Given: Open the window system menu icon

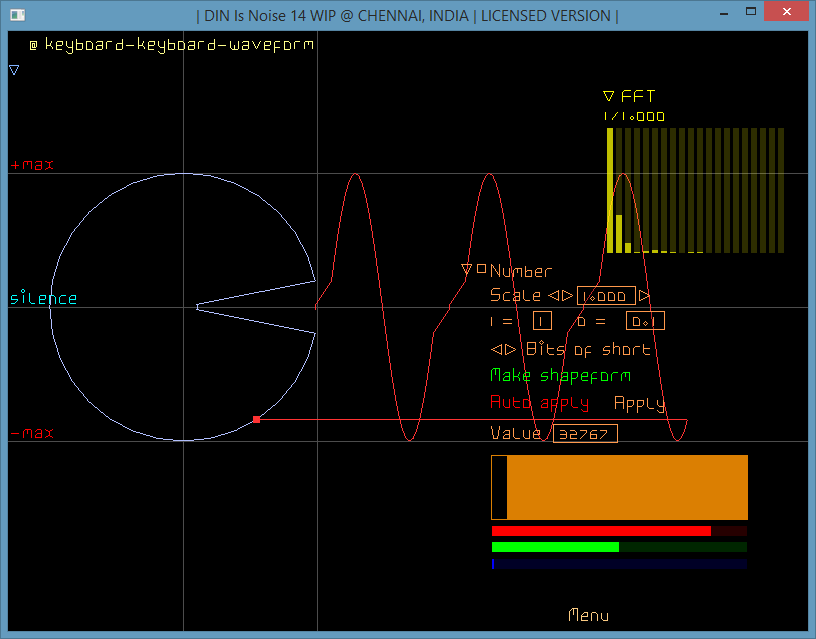Looking at the screenshot, I should click(17, 15).
